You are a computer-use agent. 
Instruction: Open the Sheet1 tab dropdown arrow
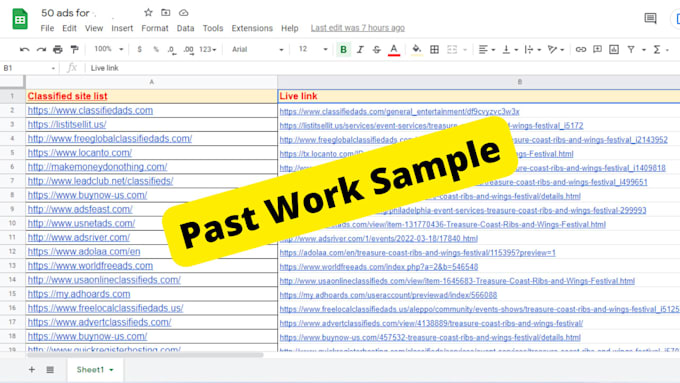(x=111, y=370)
